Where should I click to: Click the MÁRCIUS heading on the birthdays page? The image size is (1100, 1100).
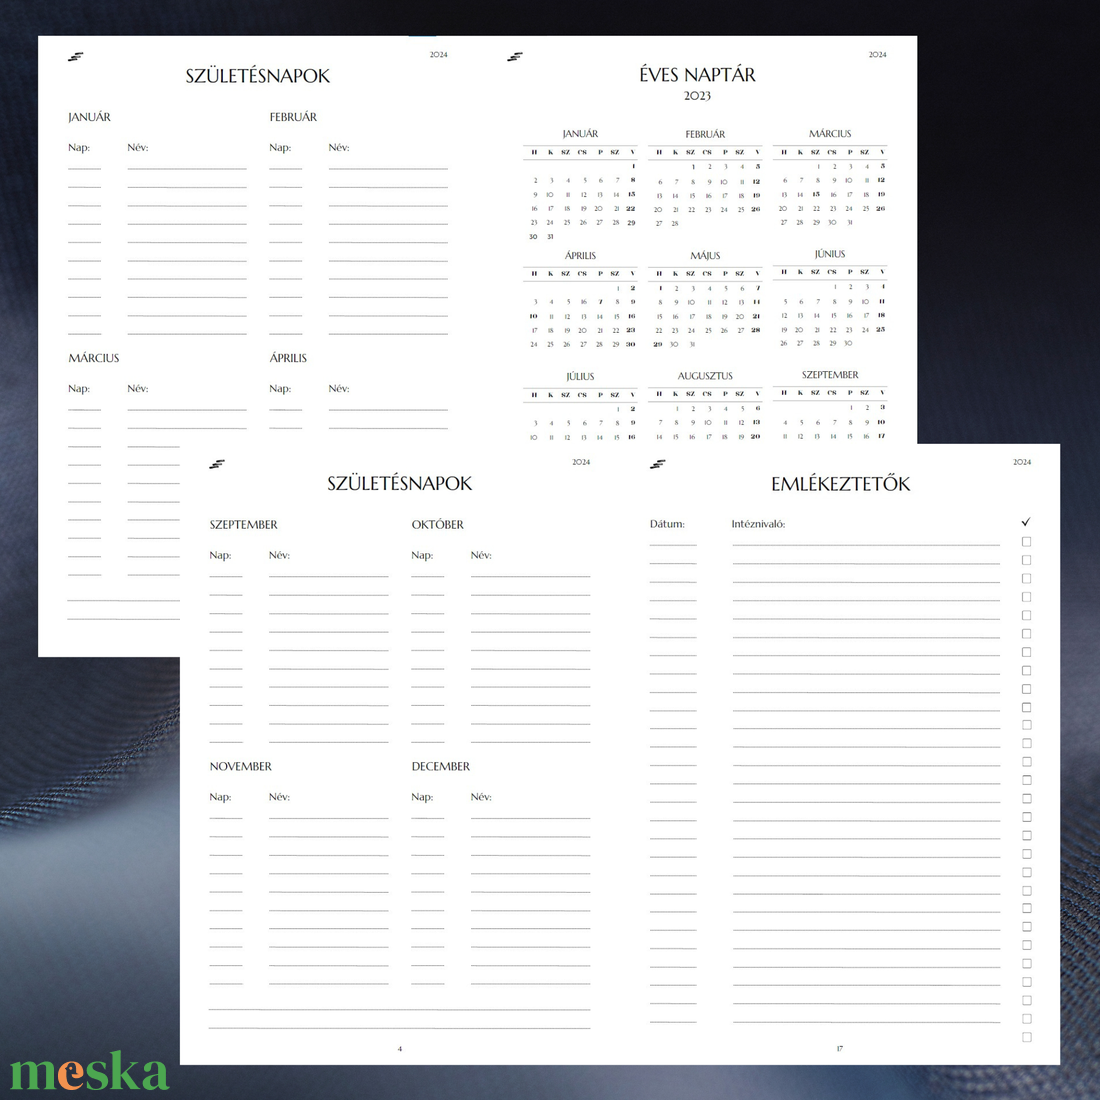coord(94,358)
